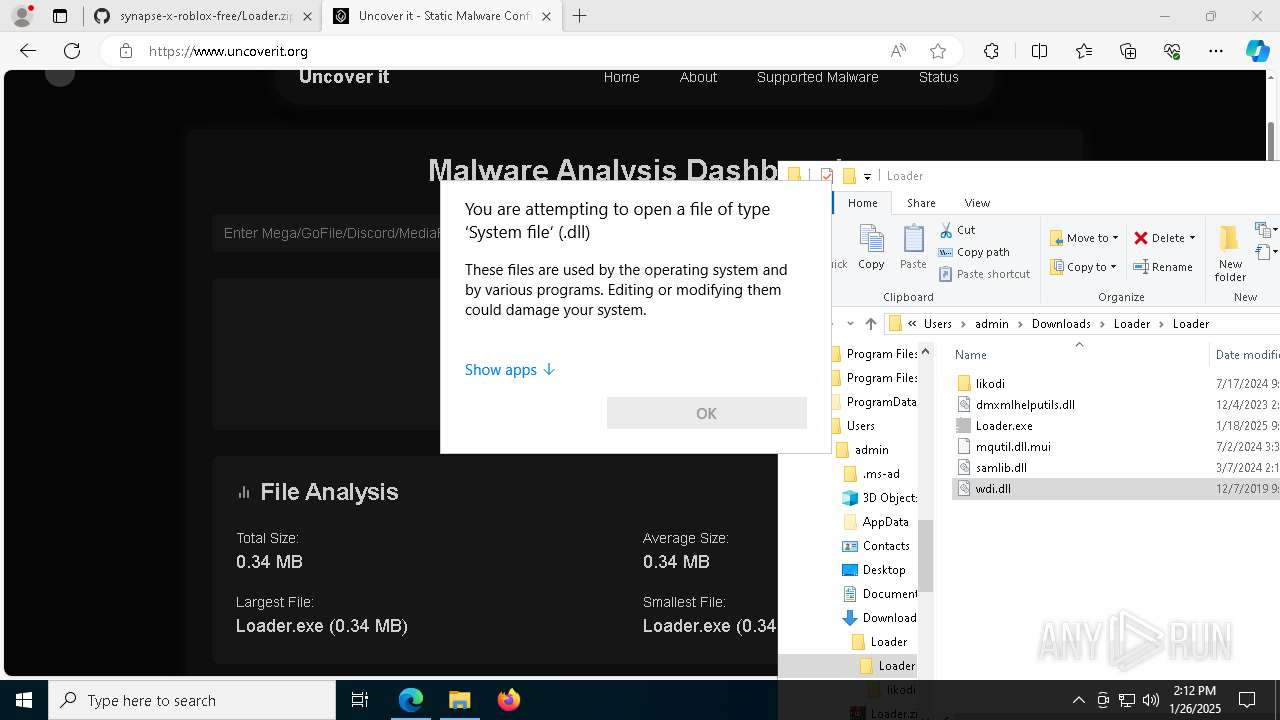Image resolution: width=1280 pixels, height=720 pixels.
Task: Click Show apps in the dialog
Action: (x=509, y=370)
